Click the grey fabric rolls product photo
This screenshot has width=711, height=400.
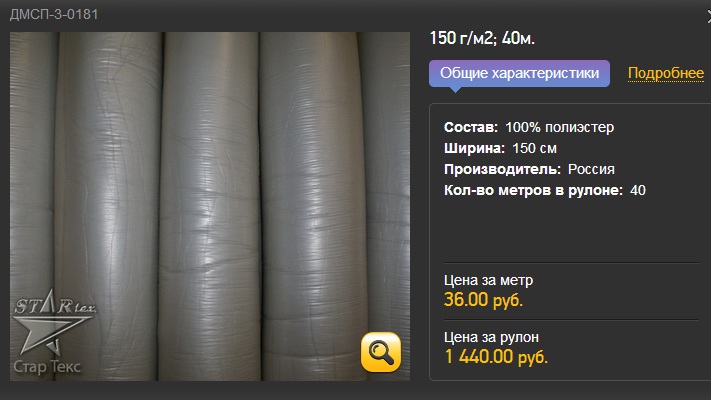pyautogui.click(x=210, y=206)
